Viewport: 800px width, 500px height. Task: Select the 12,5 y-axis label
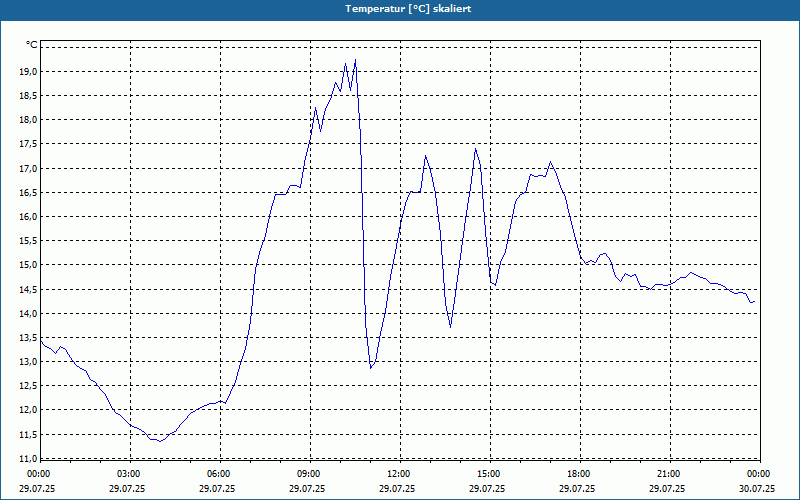pos(28,386)
